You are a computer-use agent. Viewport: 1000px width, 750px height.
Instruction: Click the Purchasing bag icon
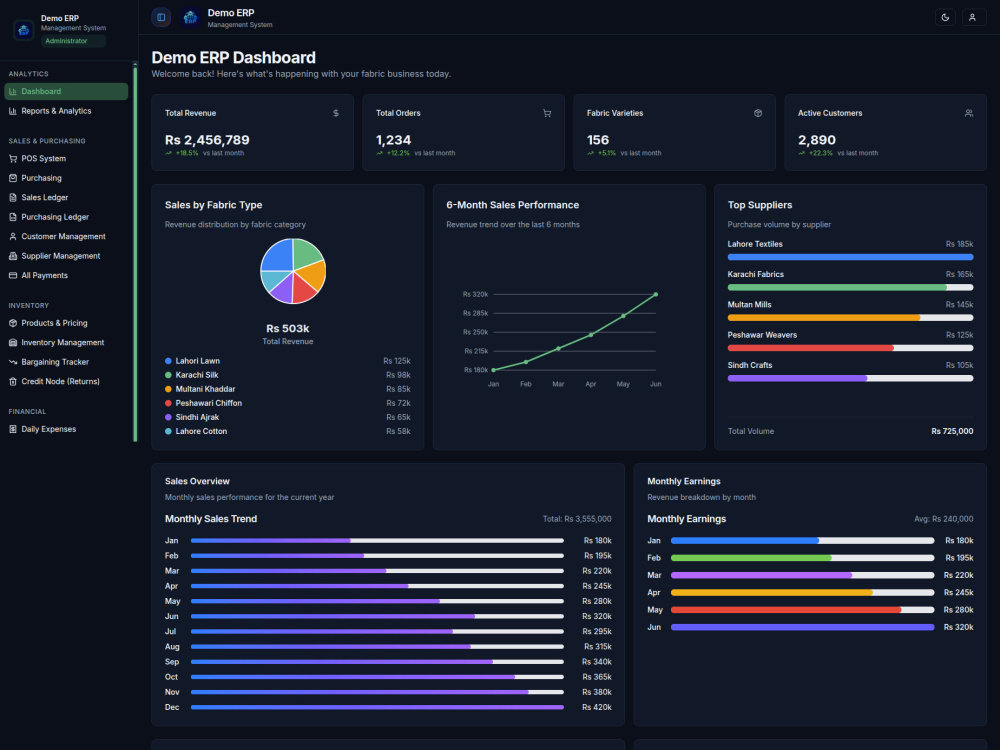[13, 178]
